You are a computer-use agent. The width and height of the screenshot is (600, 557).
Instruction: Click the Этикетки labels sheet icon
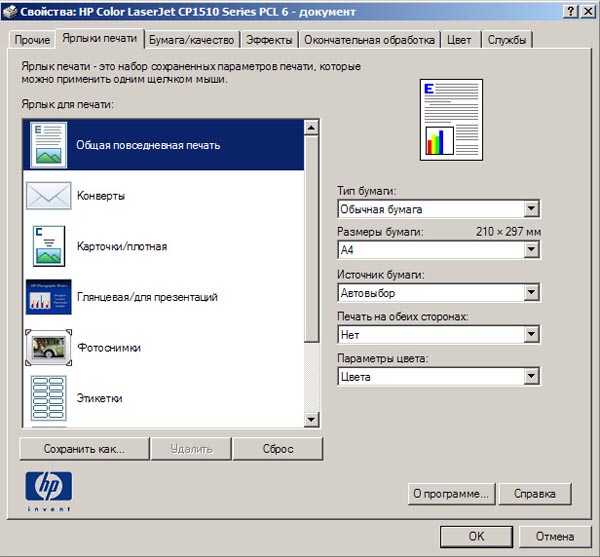[48, 398]
